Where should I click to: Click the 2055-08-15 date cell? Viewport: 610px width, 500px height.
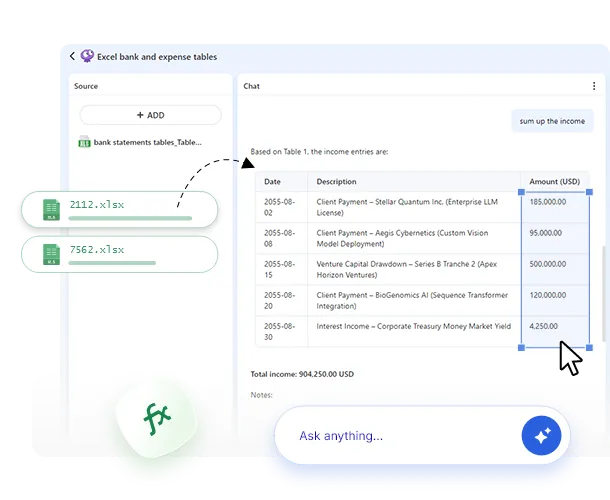coord(282,269)
